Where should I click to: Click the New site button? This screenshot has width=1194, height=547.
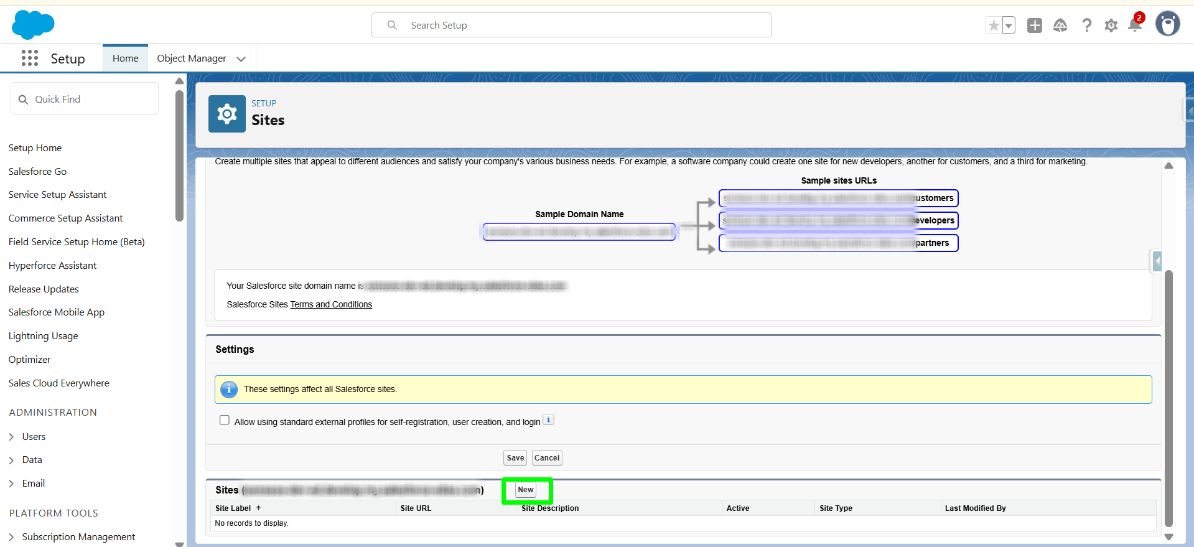coord(525,490)
